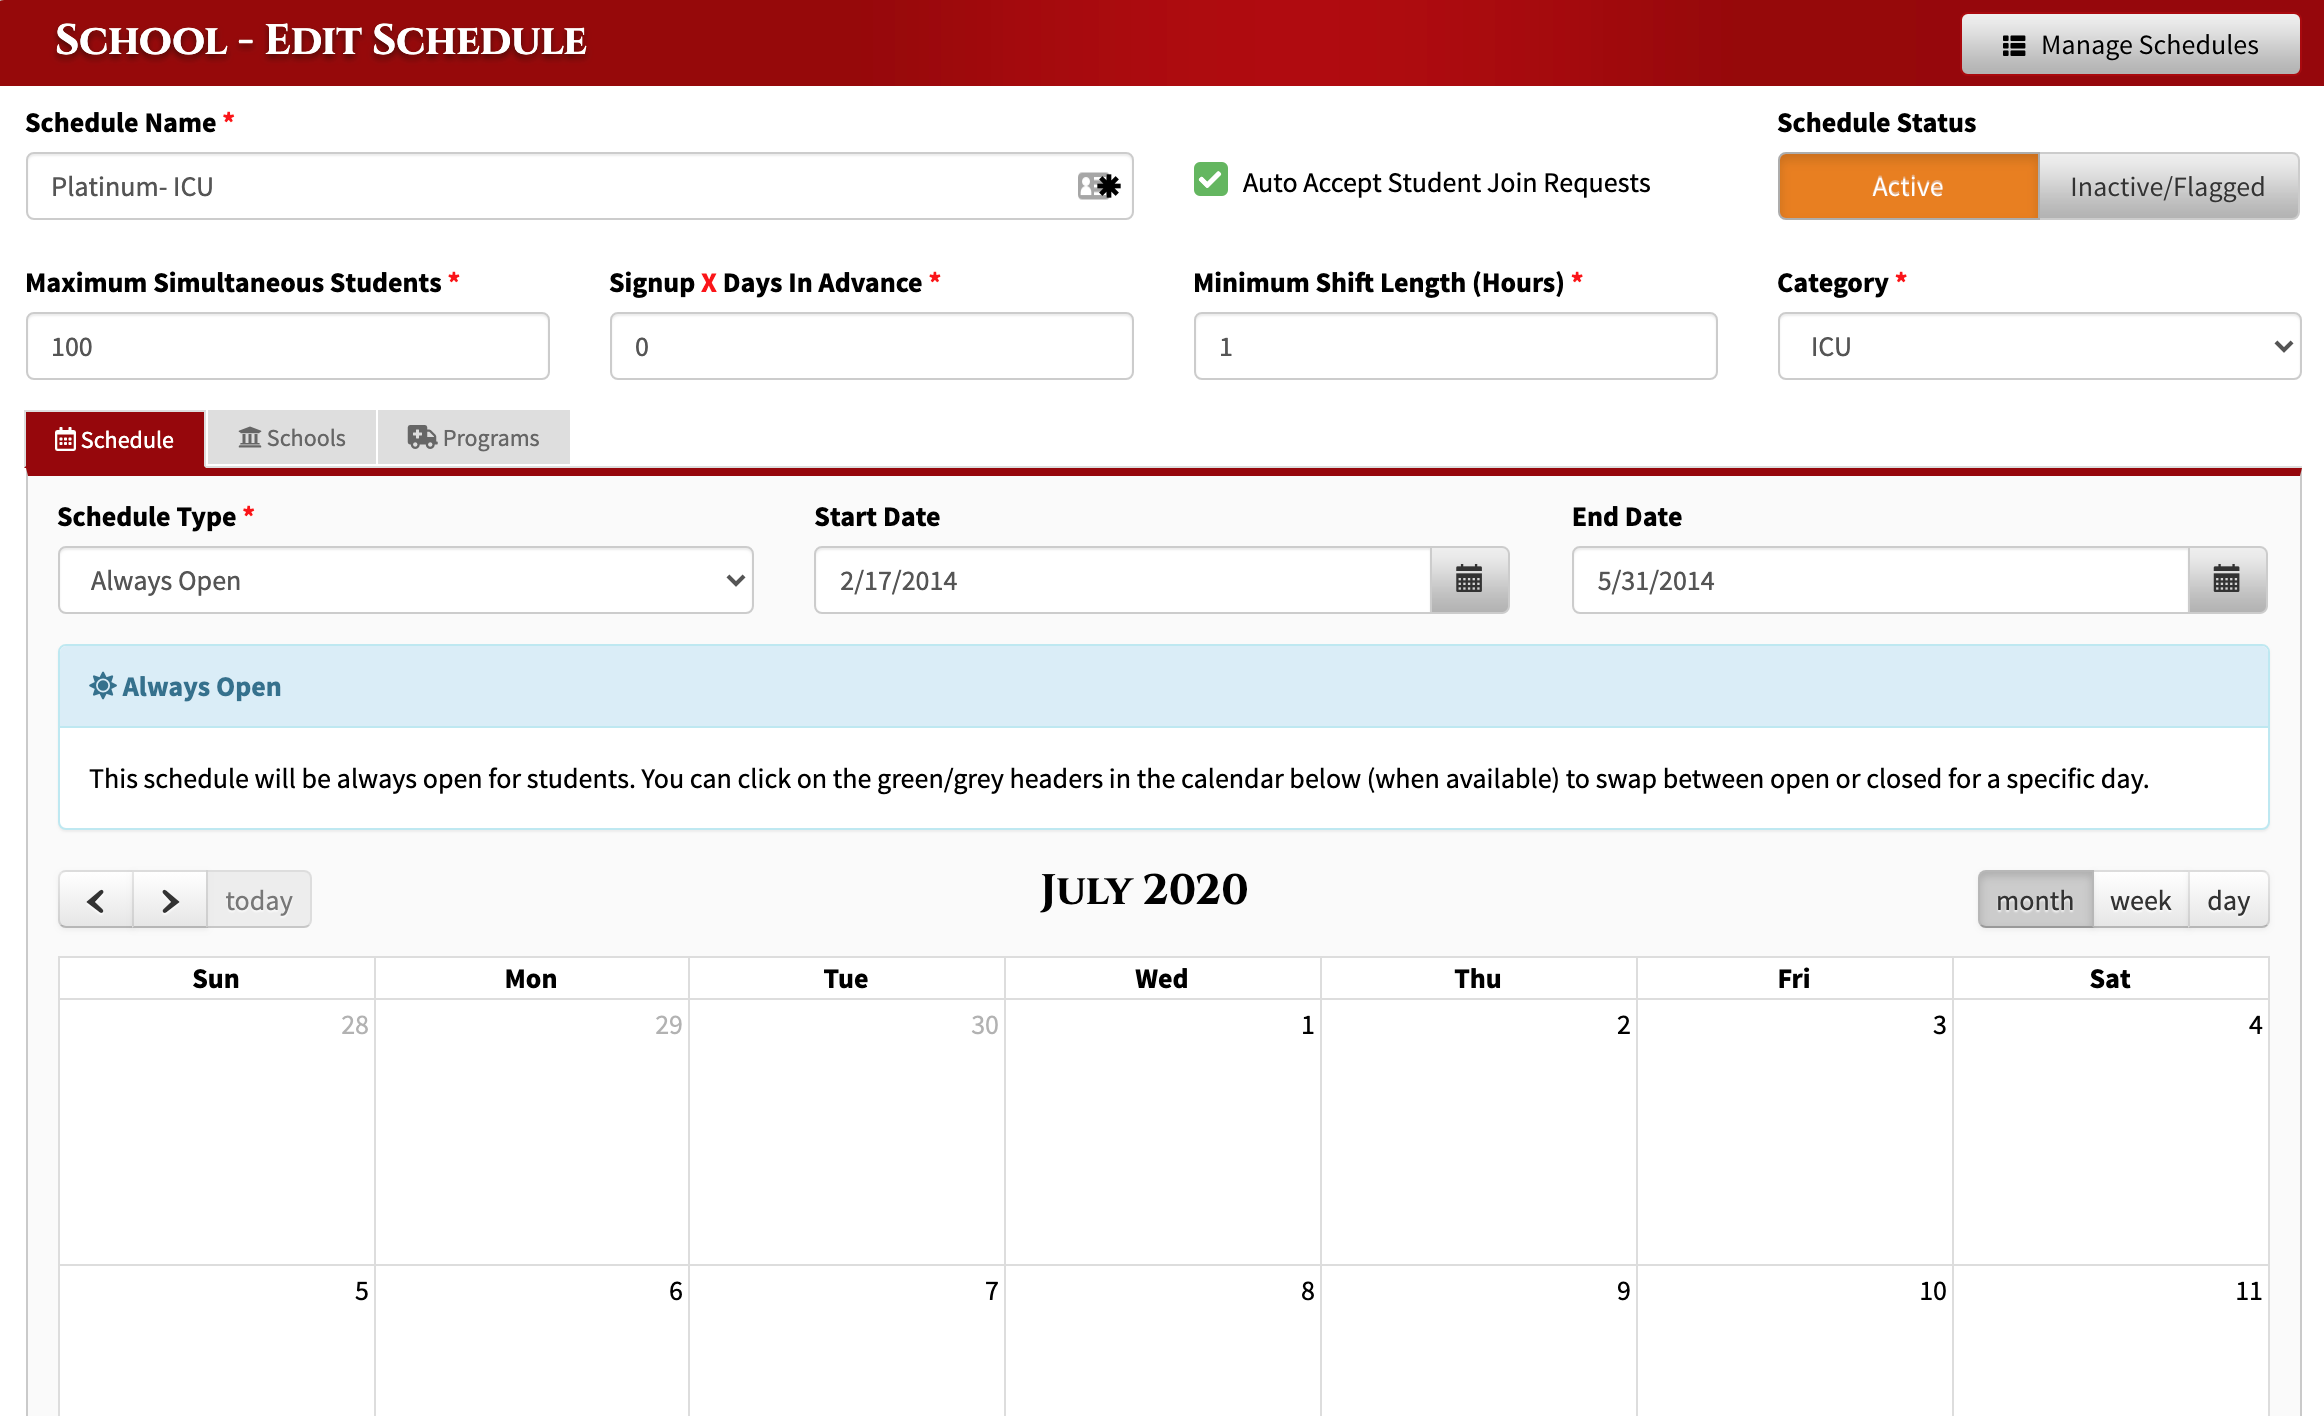
Task: Open the Schedule Type dropdown
Action: 406,580
